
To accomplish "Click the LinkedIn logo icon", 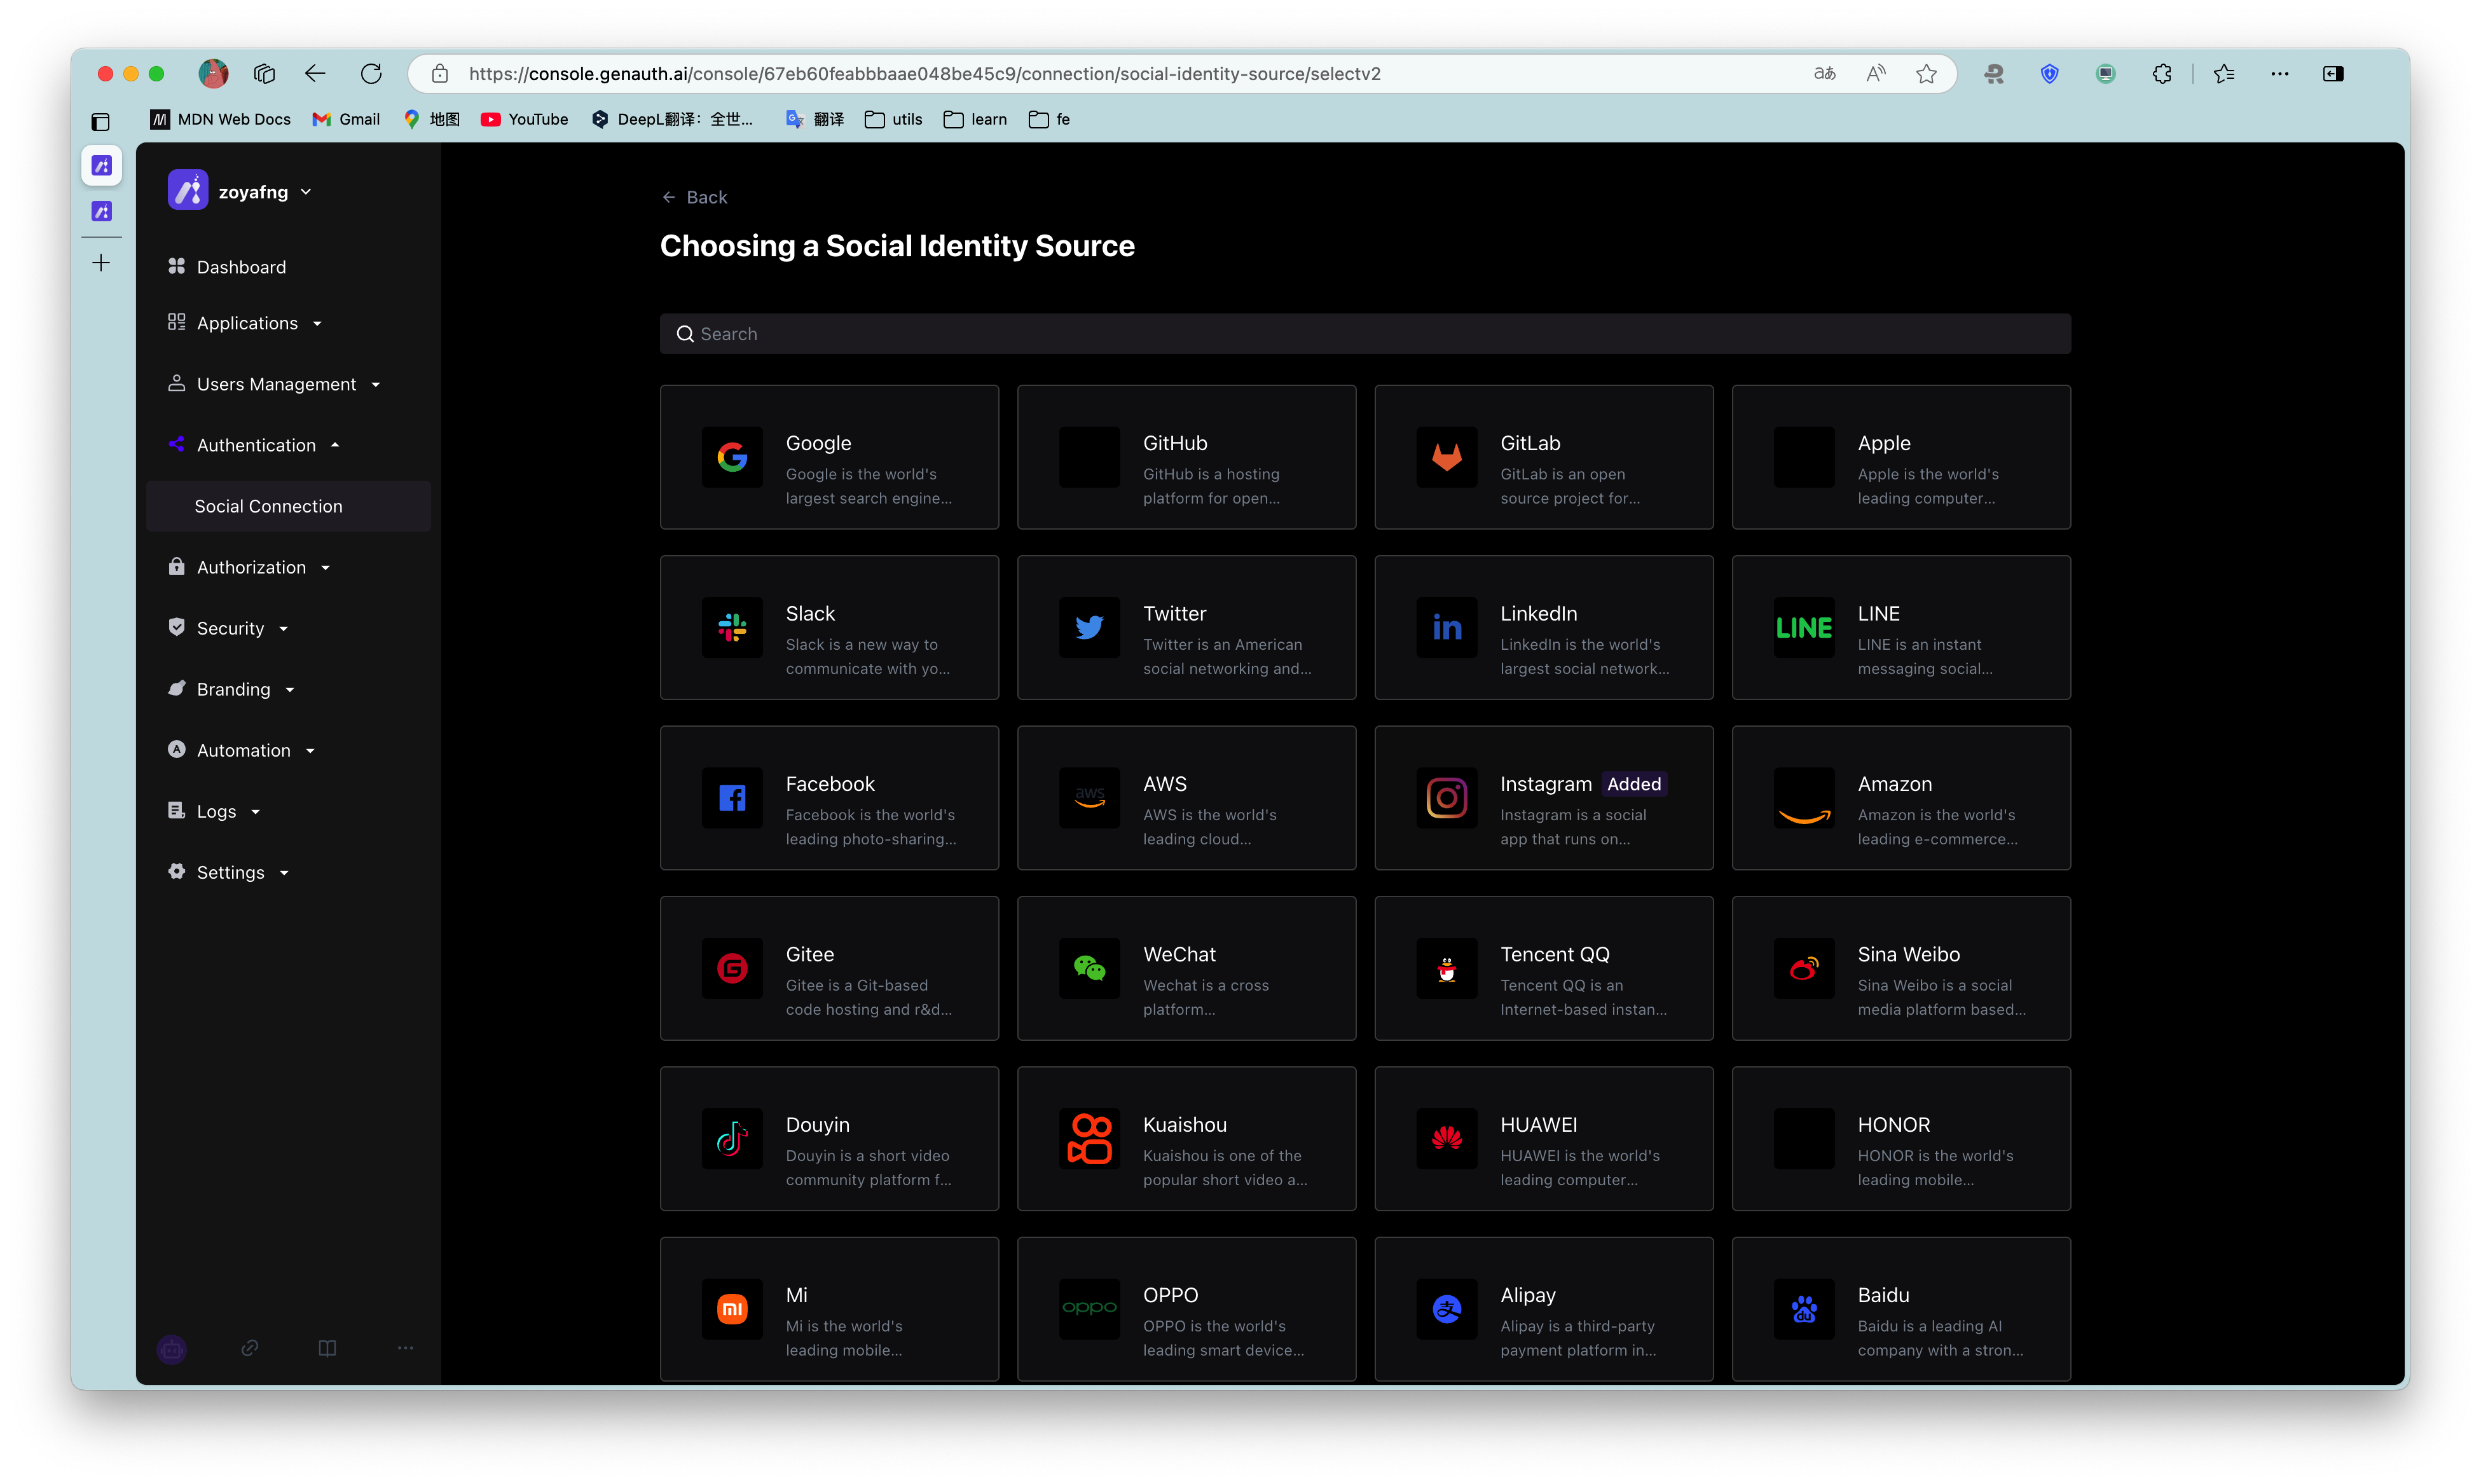I will (x=1446, y=627).
